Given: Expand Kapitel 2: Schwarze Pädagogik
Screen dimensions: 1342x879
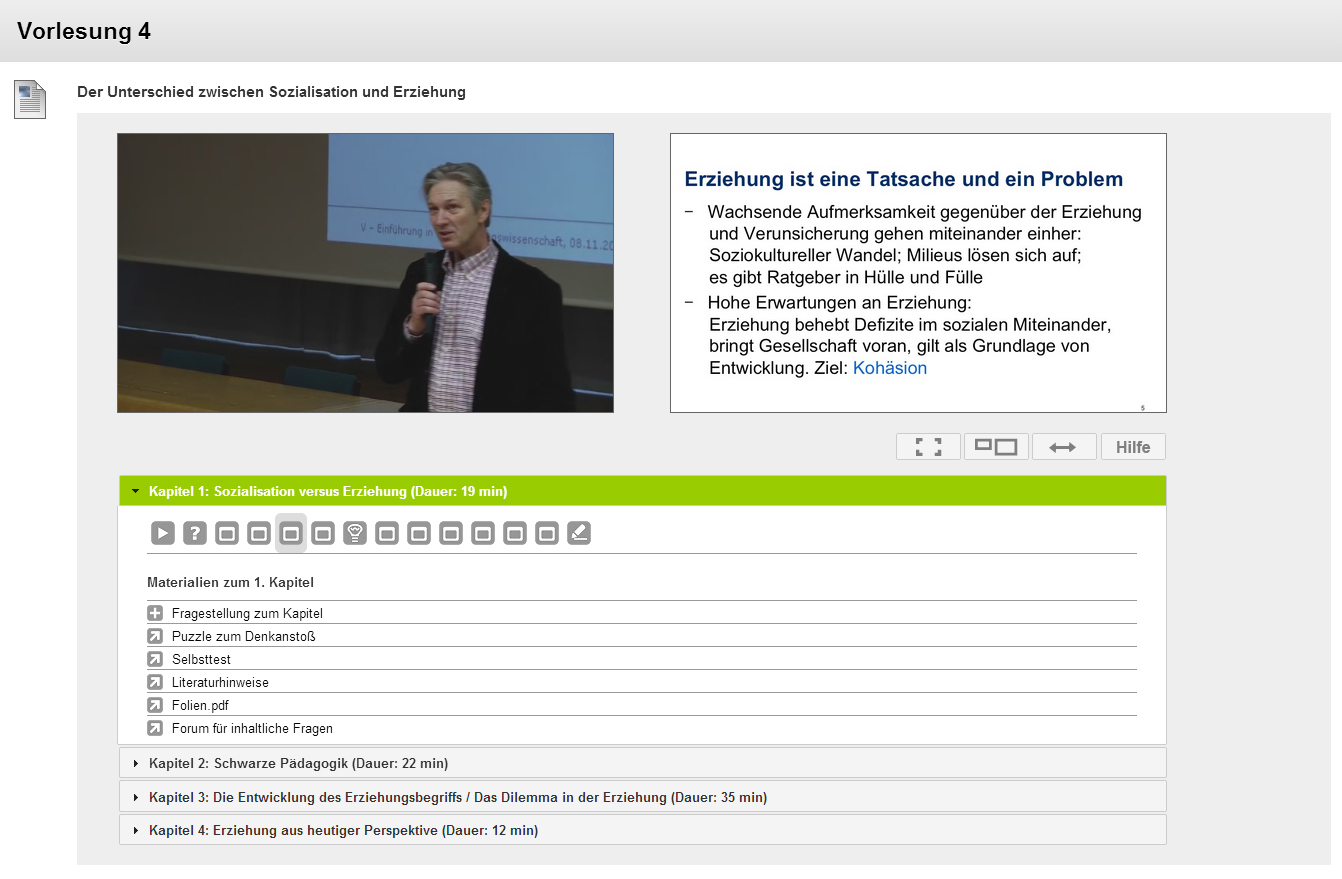Looking at the screenshot, I should 642,763.
